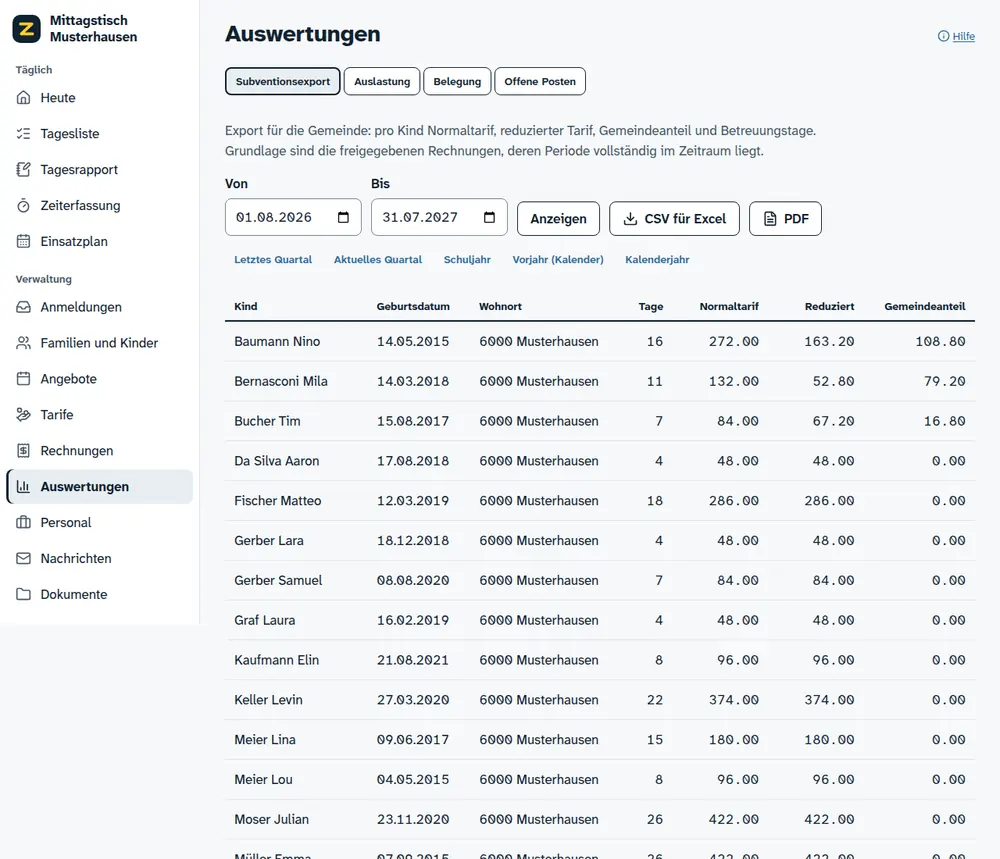Open the Bis date picker calendar icon
The image size is (1000, 859).
tap(489, 217)
